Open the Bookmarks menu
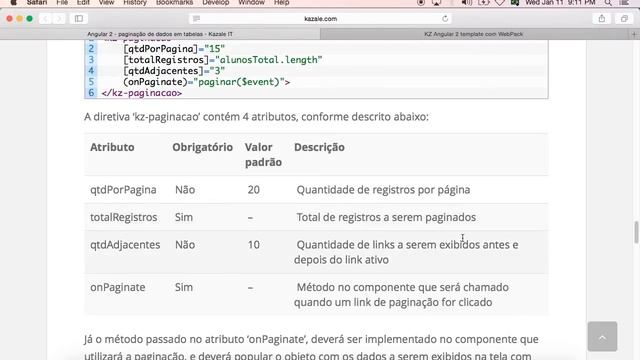The image size is (640, 360). [174, 2]
